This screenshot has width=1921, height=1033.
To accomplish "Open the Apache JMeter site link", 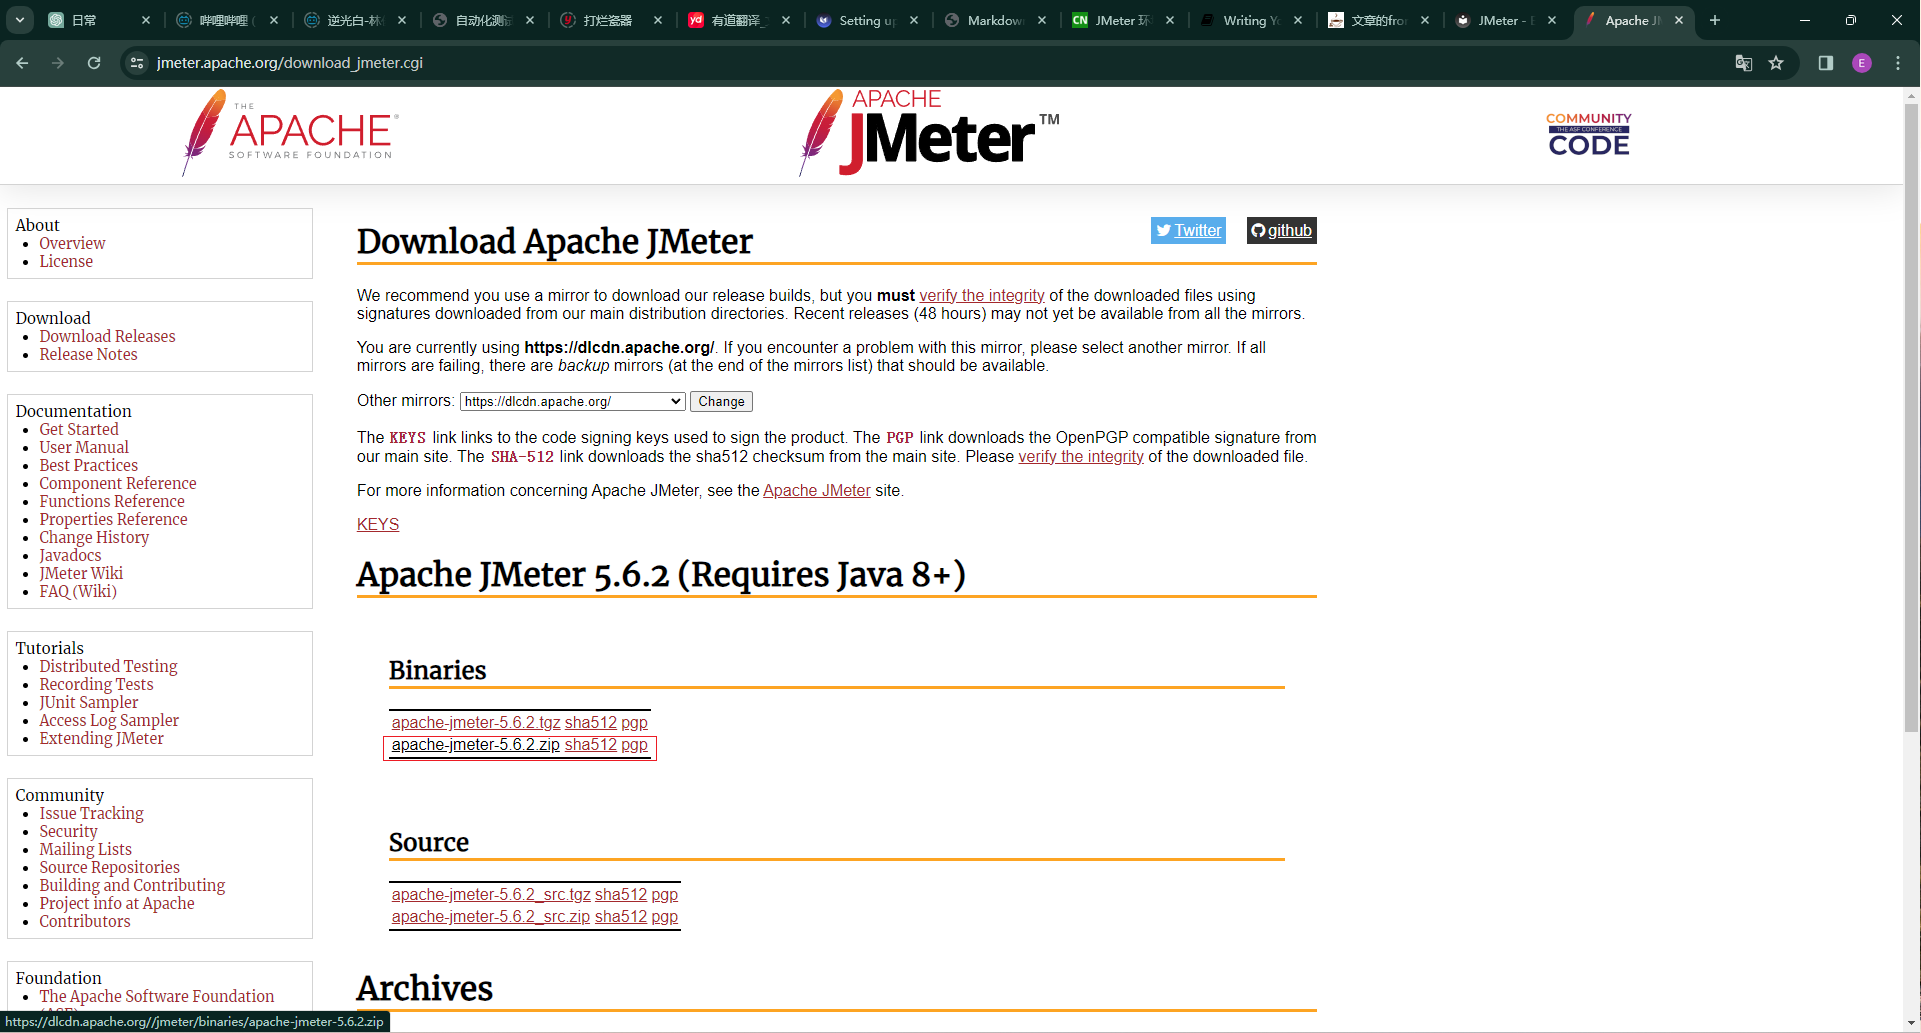I will coord(817,490).
